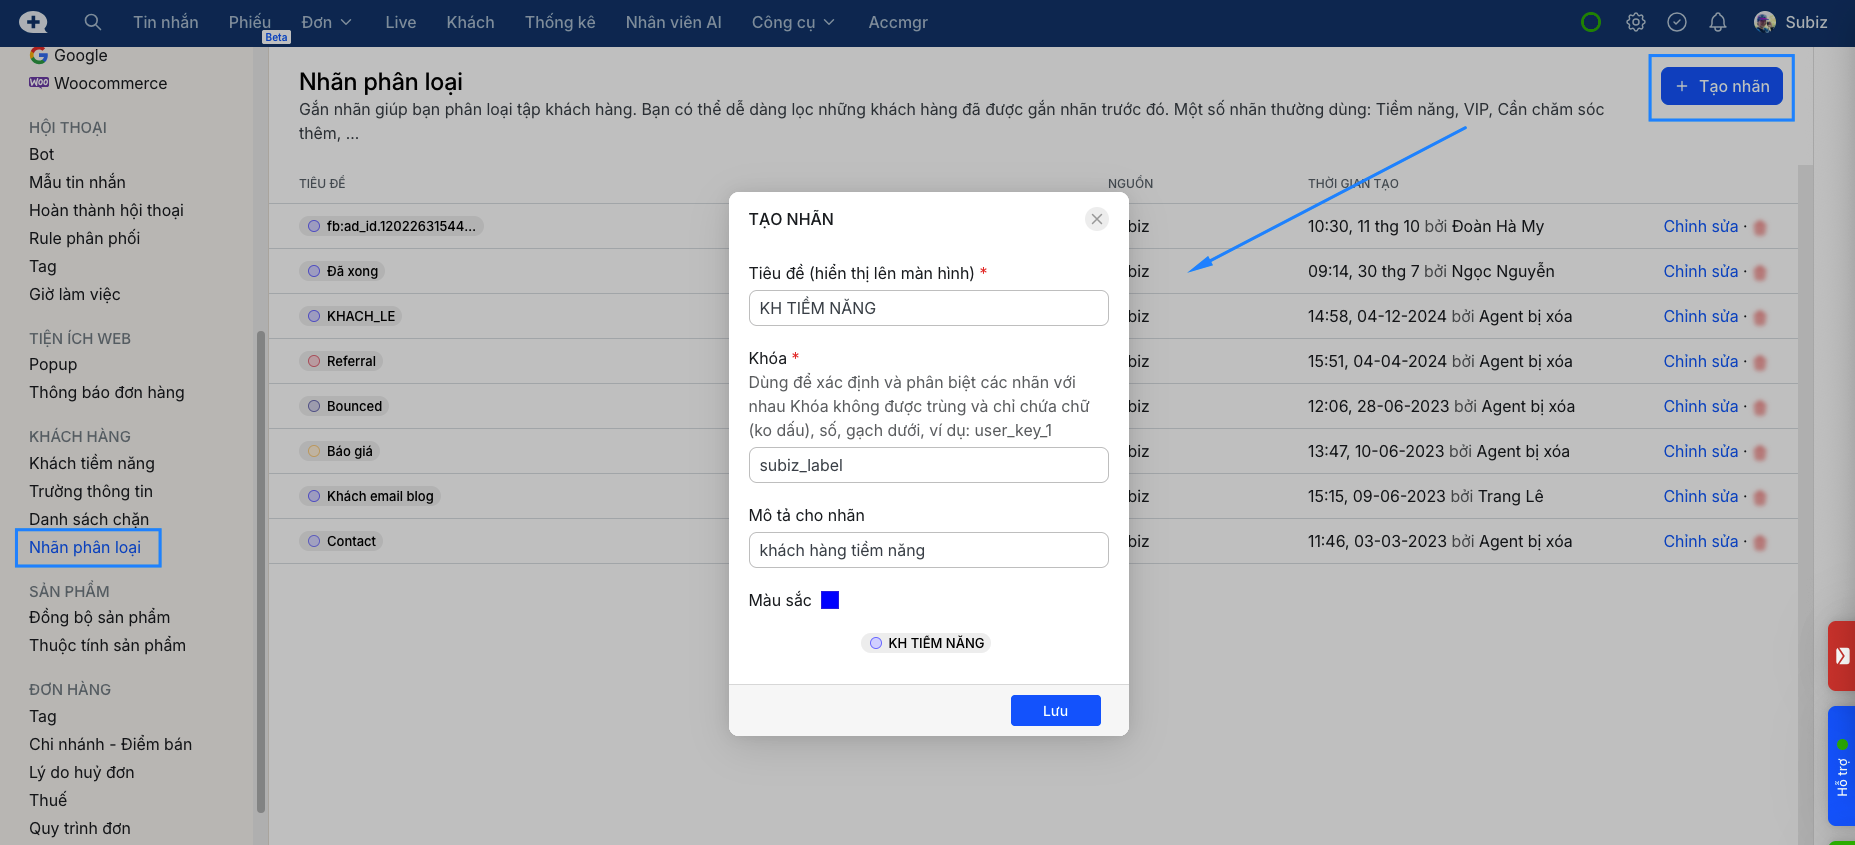Expand the Công cụ dropdown menu
The width and height of the screenshot is (1855, 845).
pyautogui.click(x=792, y=22)
